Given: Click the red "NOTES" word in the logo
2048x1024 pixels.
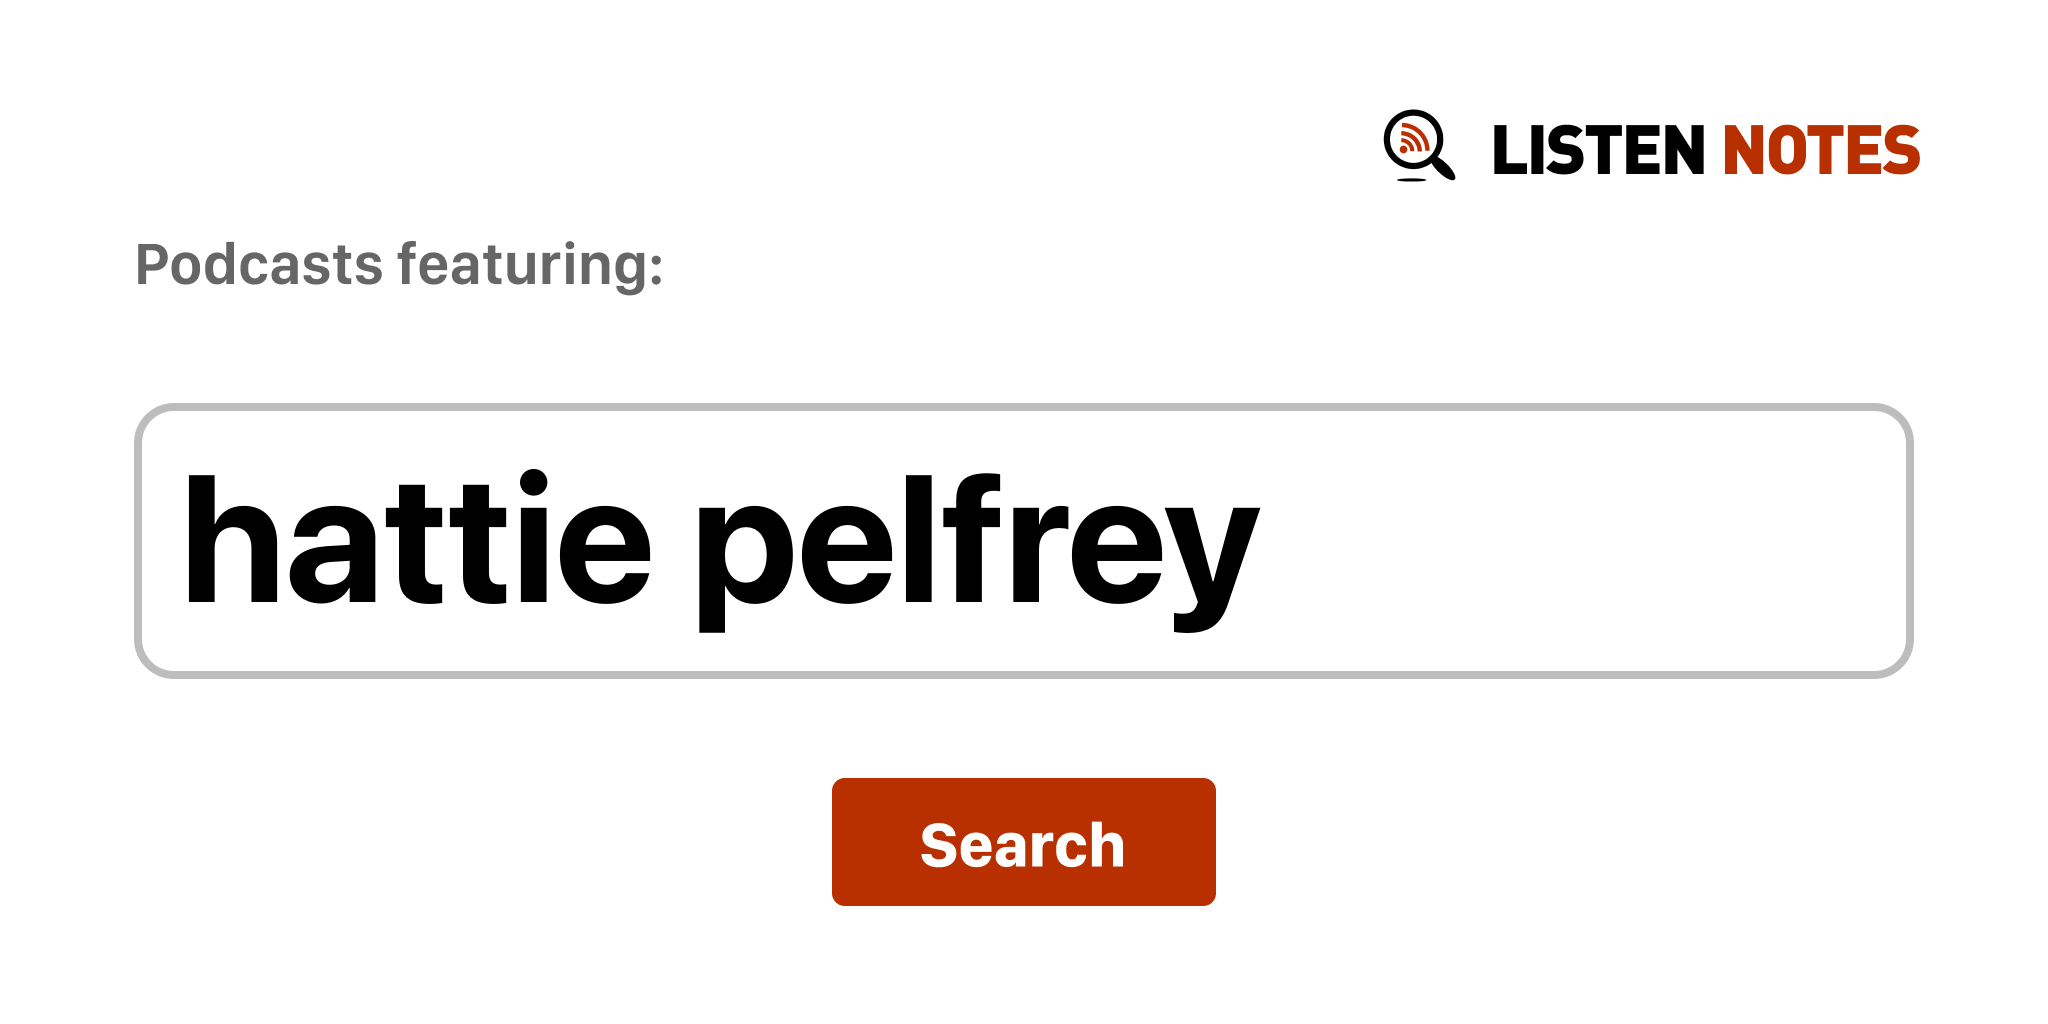Looking at the screenshot, I should pos(1821,151).
